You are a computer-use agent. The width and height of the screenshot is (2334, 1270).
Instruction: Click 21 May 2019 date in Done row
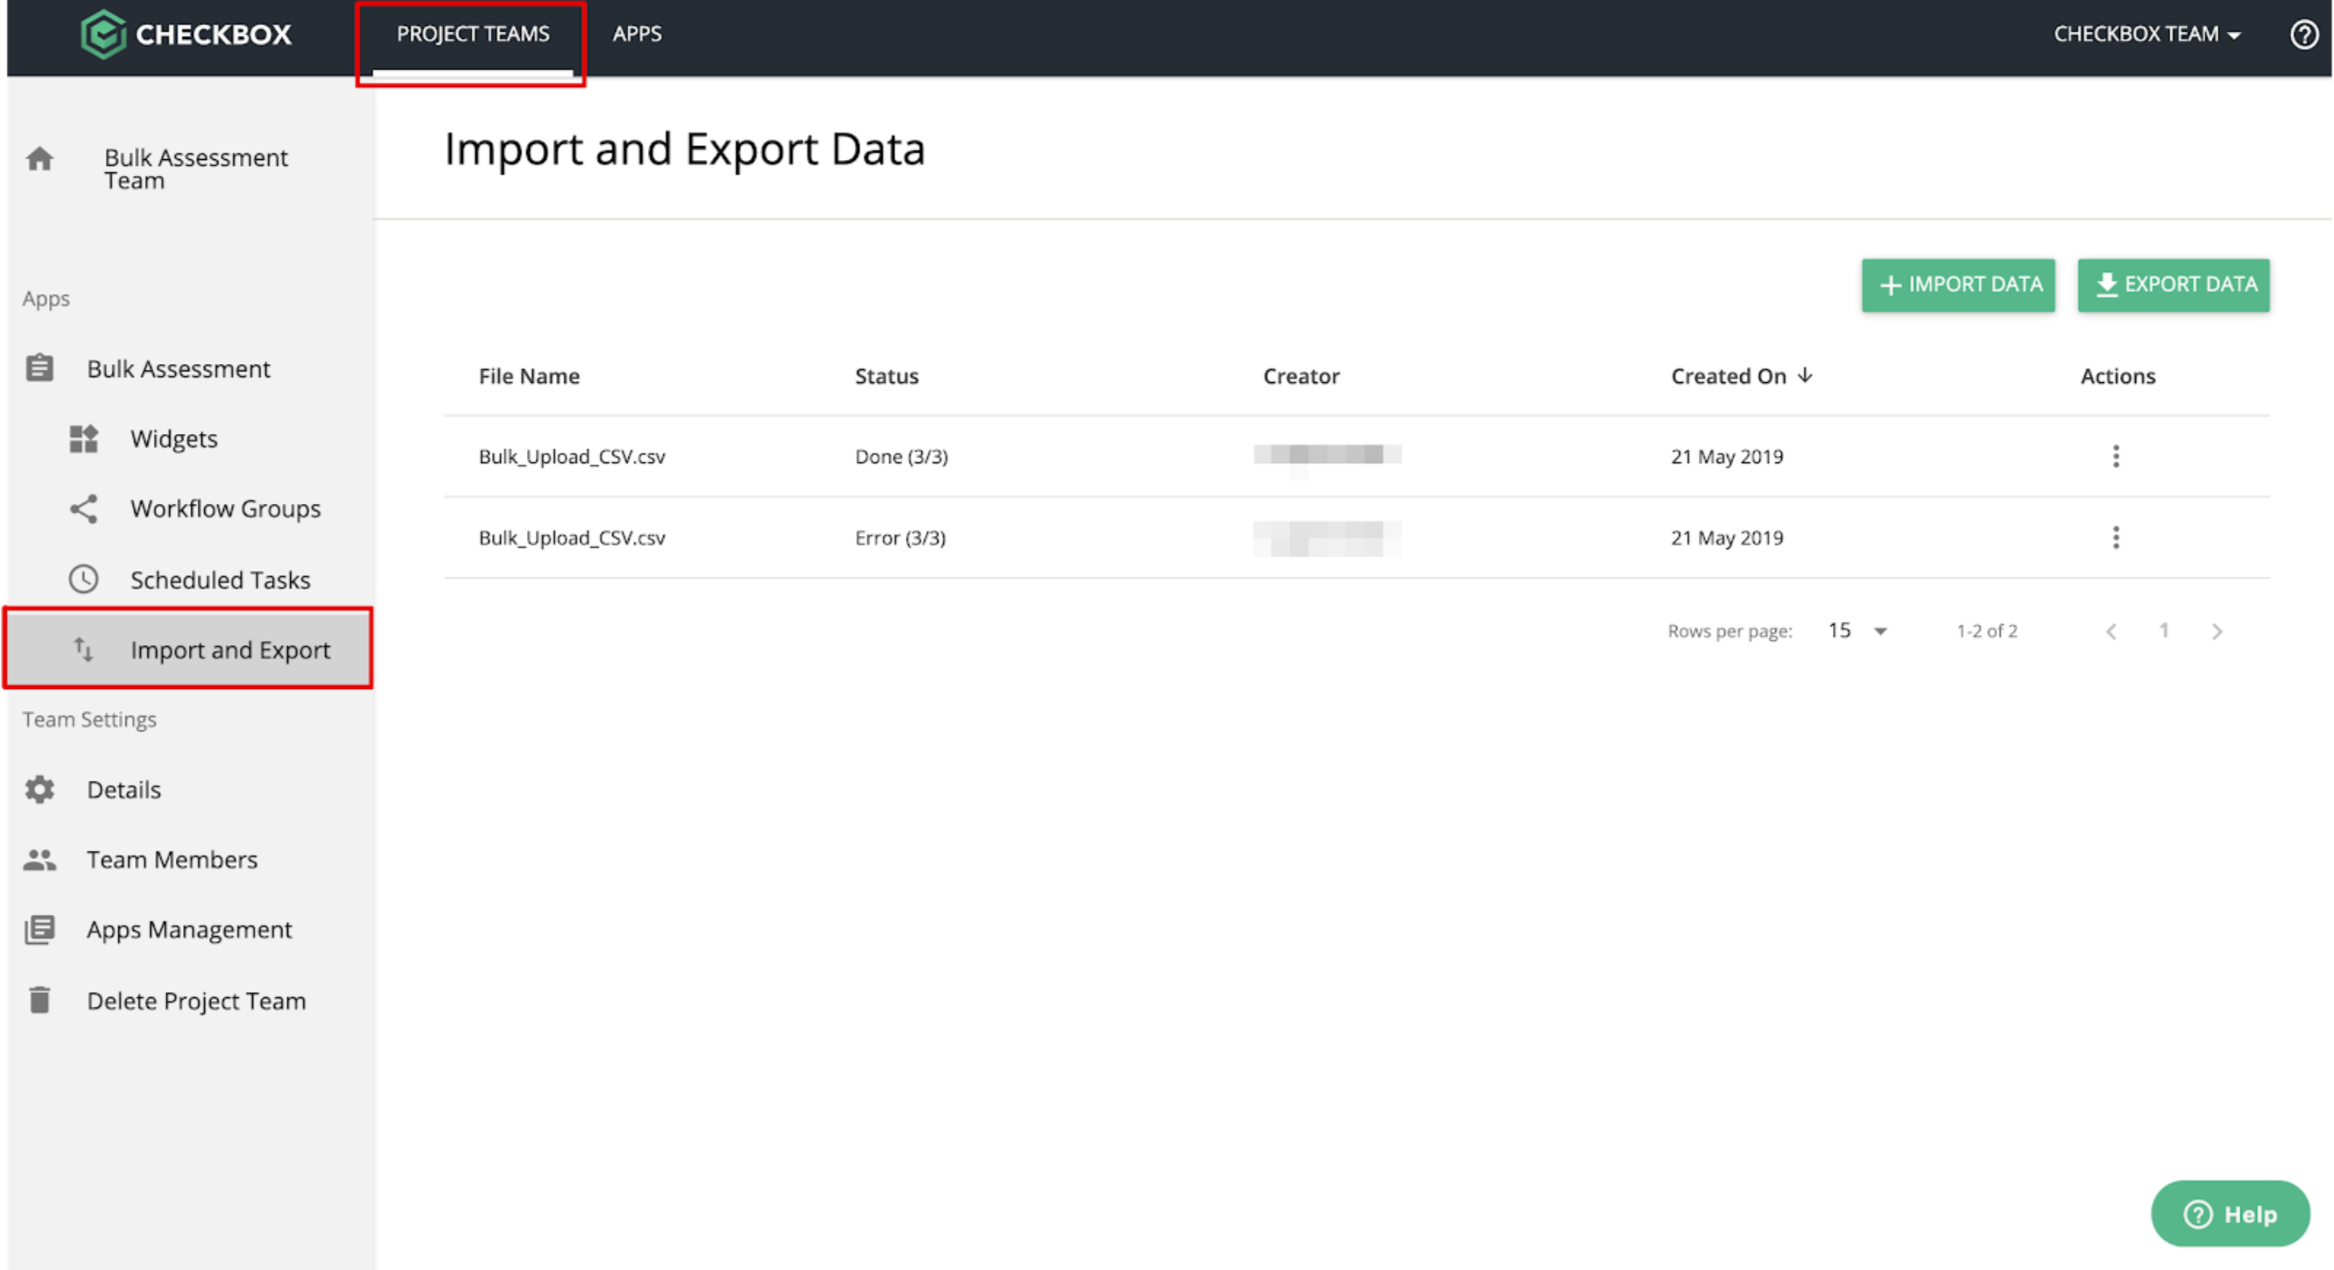[x=1727, y=456]
